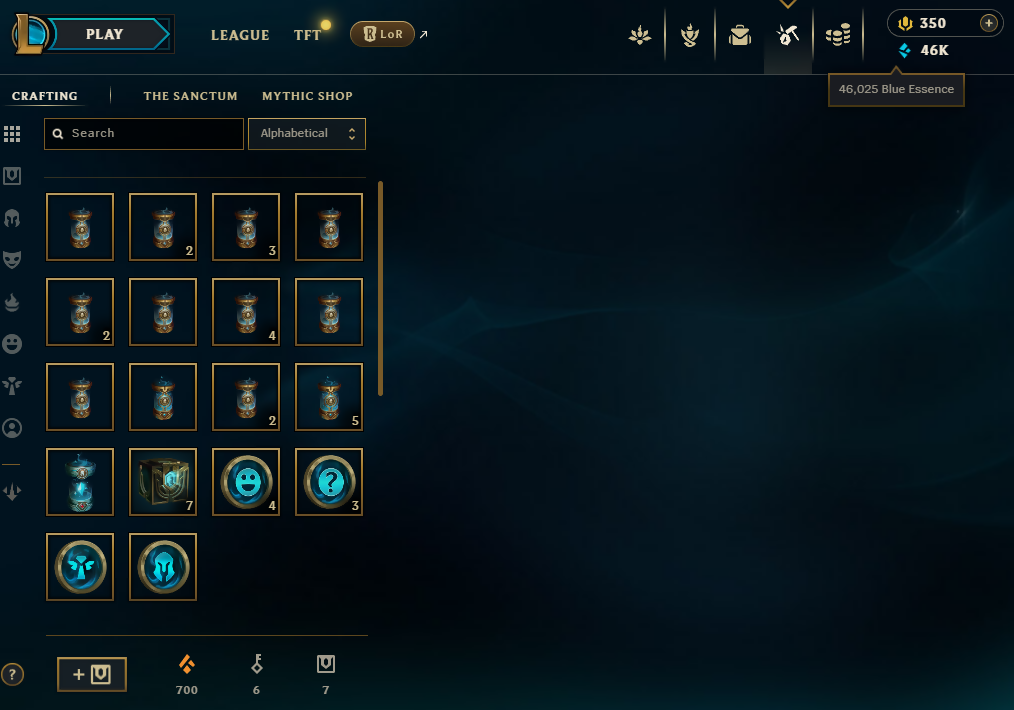Open the Loot crafting hammer icon
This screenshot has height=710, width=1014.
[x=788, y=35]
